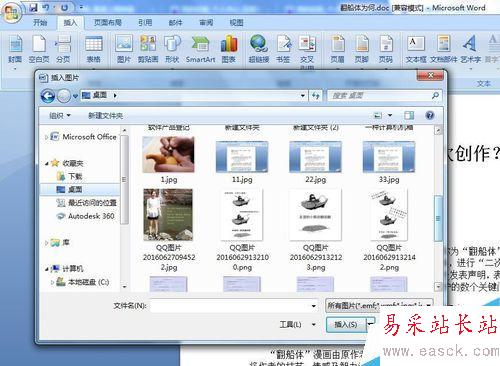Refresh the dialog folder location

point(315,96)
